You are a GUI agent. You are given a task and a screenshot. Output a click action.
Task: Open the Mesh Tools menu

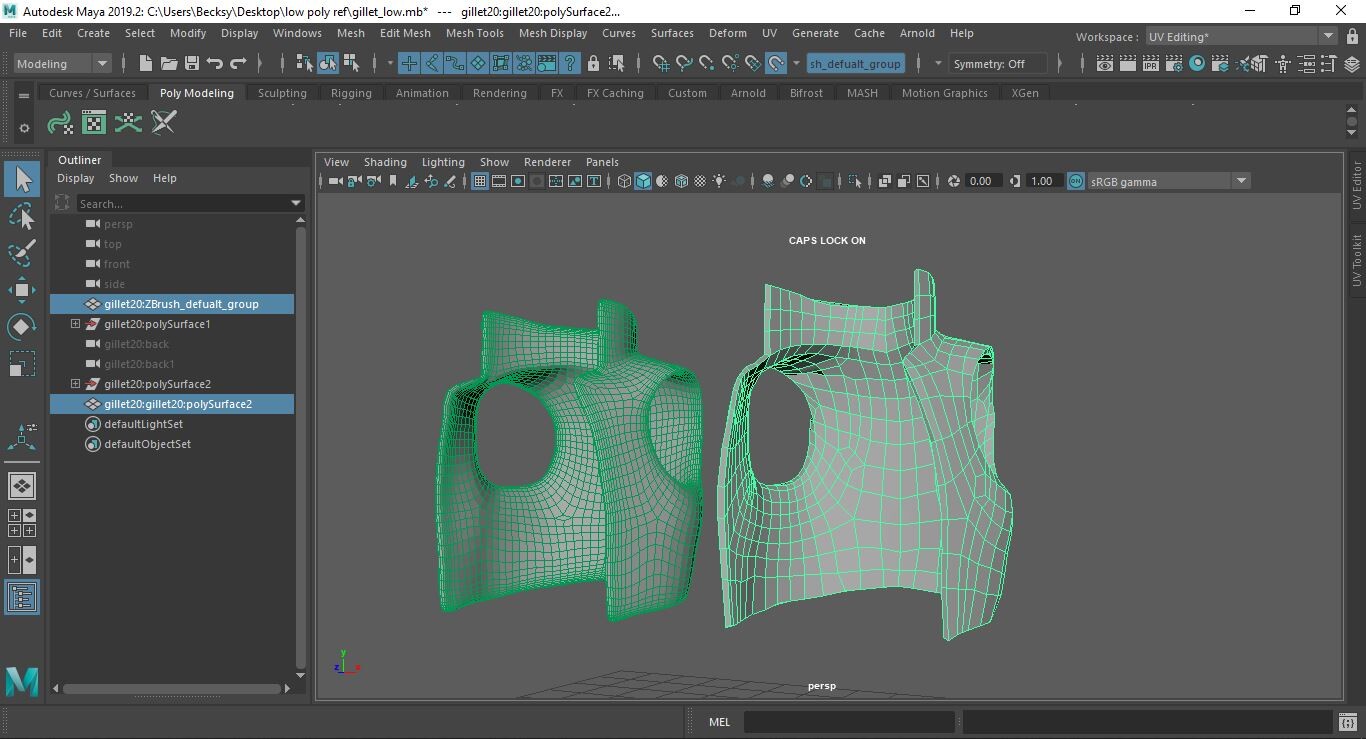[x=474, y=33]
